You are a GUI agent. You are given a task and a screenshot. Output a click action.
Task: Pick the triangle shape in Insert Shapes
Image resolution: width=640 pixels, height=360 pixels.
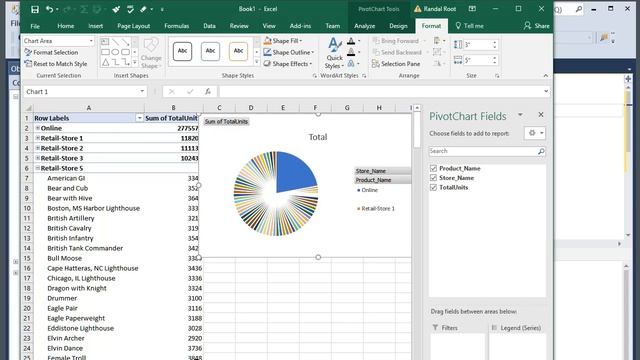(105, 62)
